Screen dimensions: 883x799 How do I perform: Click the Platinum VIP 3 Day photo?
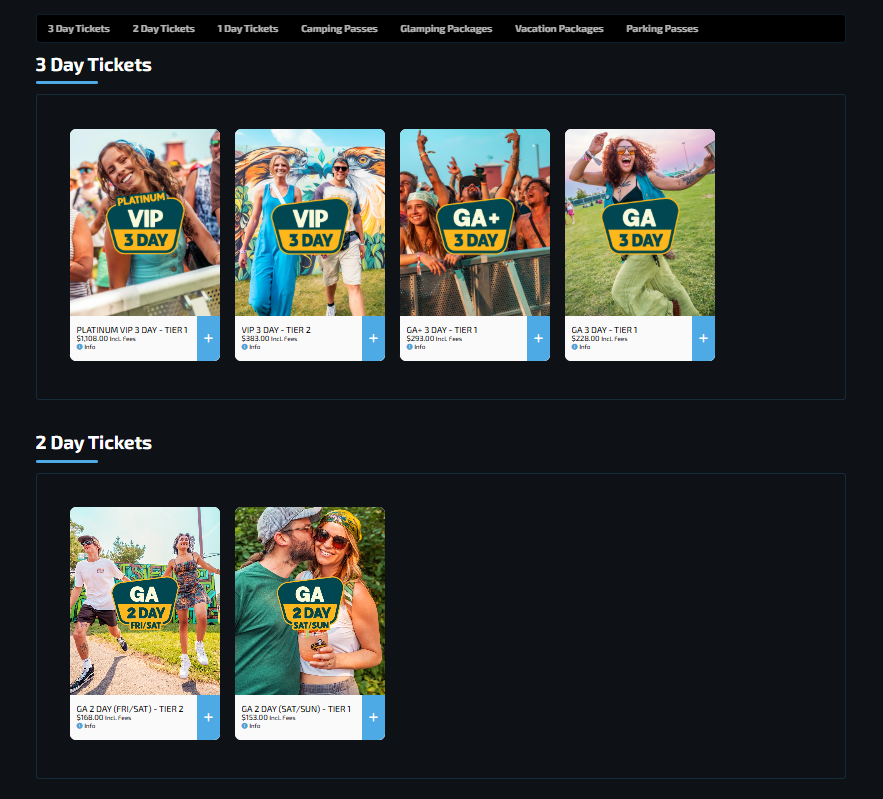[x=145, y=223]
